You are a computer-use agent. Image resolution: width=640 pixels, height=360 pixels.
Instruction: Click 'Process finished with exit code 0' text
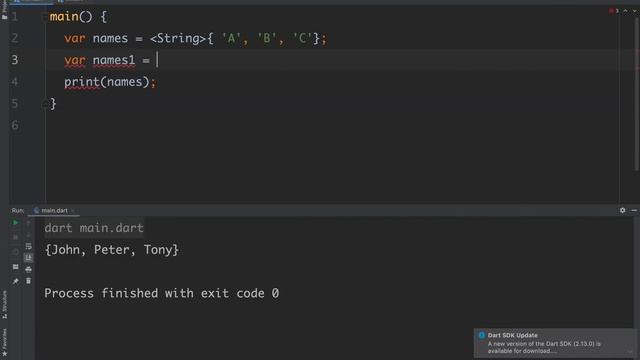[162, 293]
